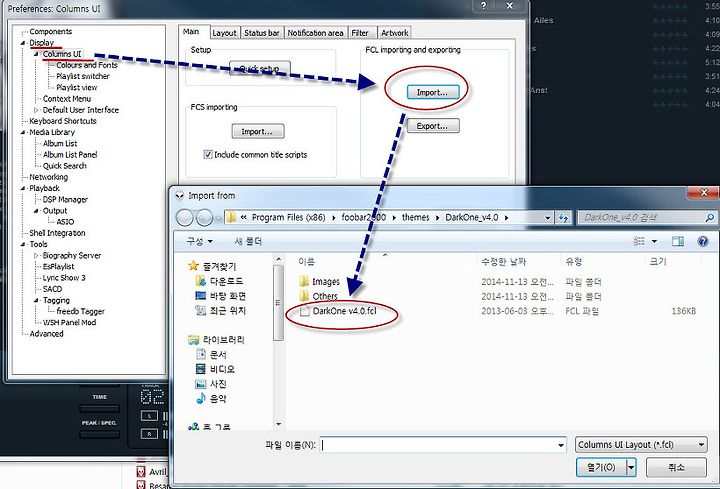Image resolution: width=720 pixels, height=489 pixels.
Task: Collapse the Columns UI tree node
Action: (x=36, y=54)
